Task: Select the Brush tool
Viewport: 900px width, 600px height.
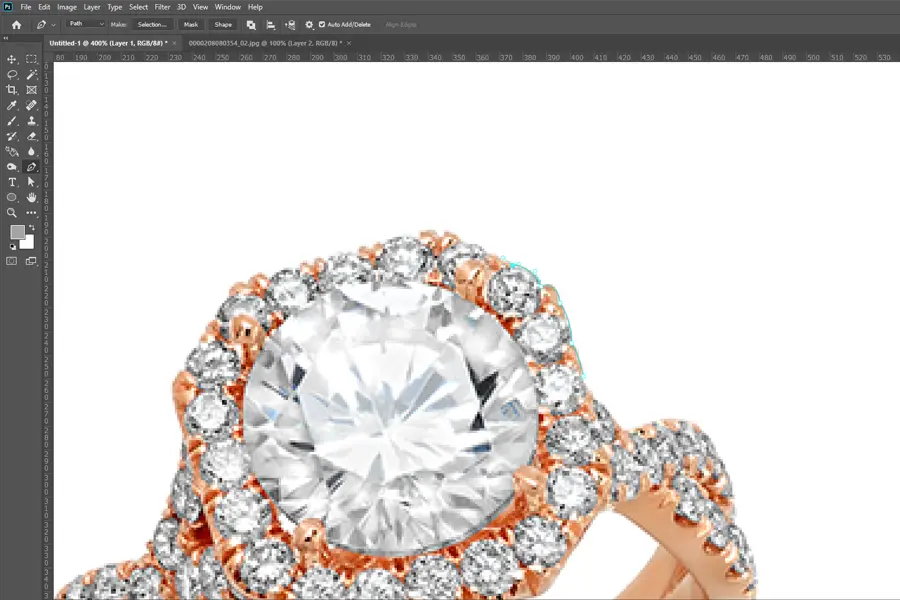Action: pos(11,121)
